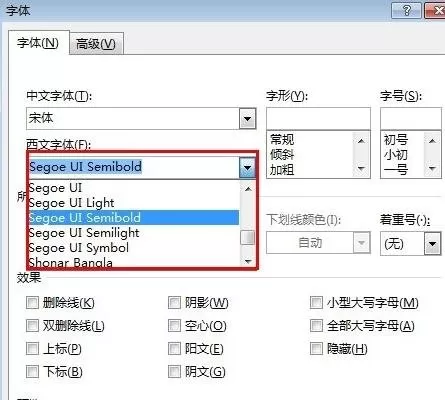Check the 阴影 shadow option

174,303
